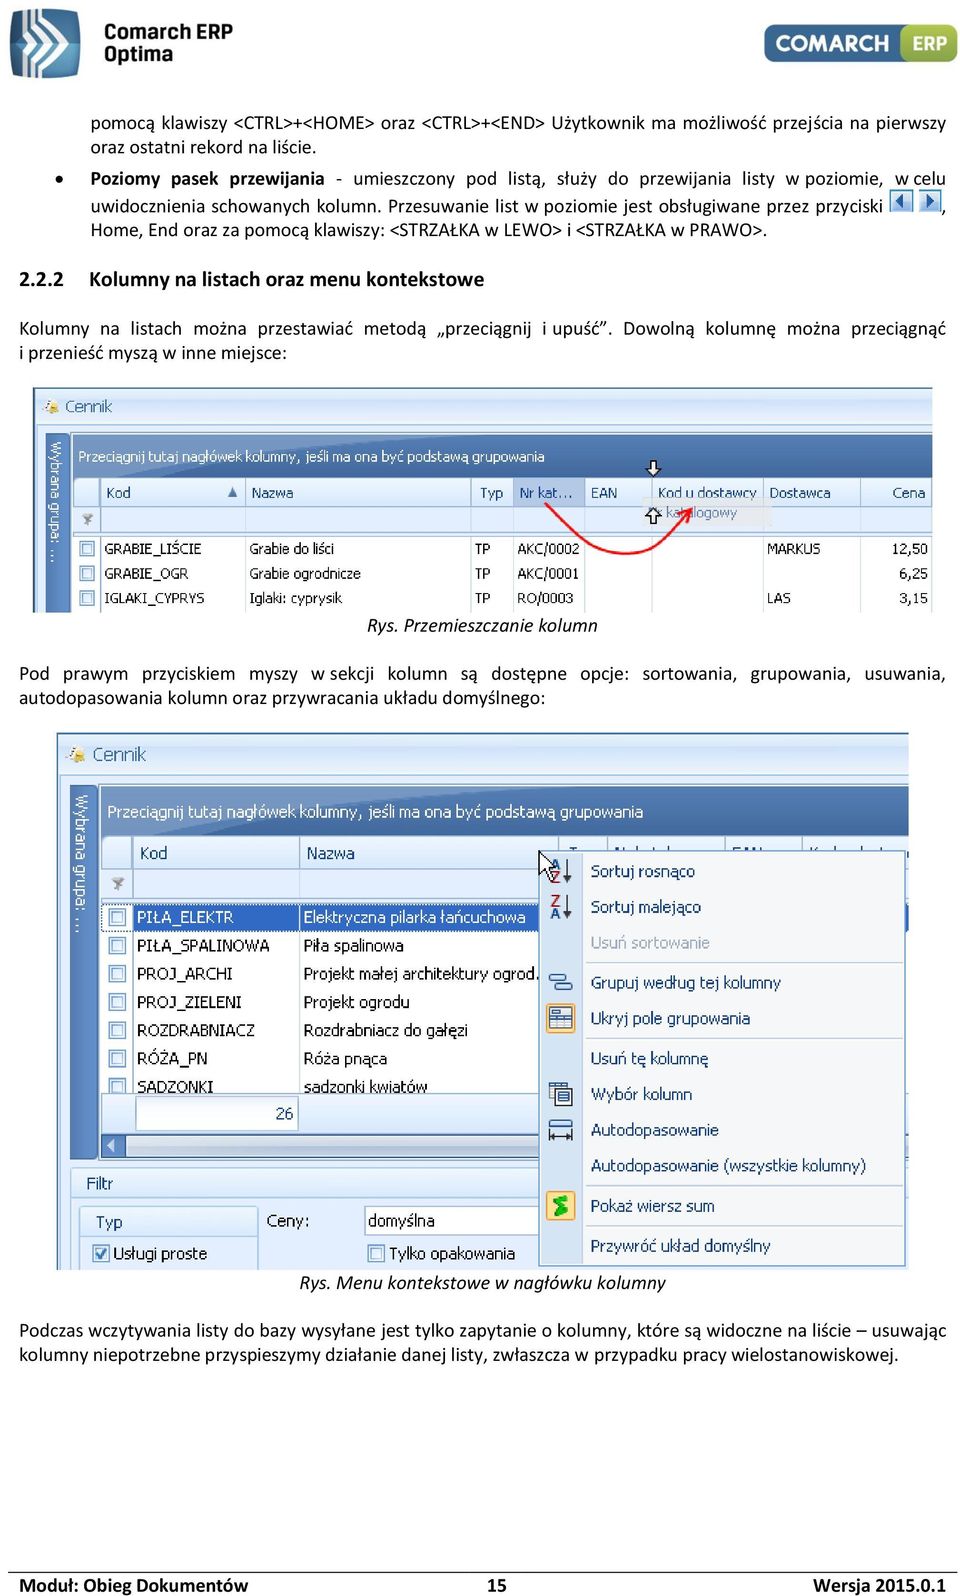Click the Cennik window icon above the PIŁA list

click(x=76, y=754)
